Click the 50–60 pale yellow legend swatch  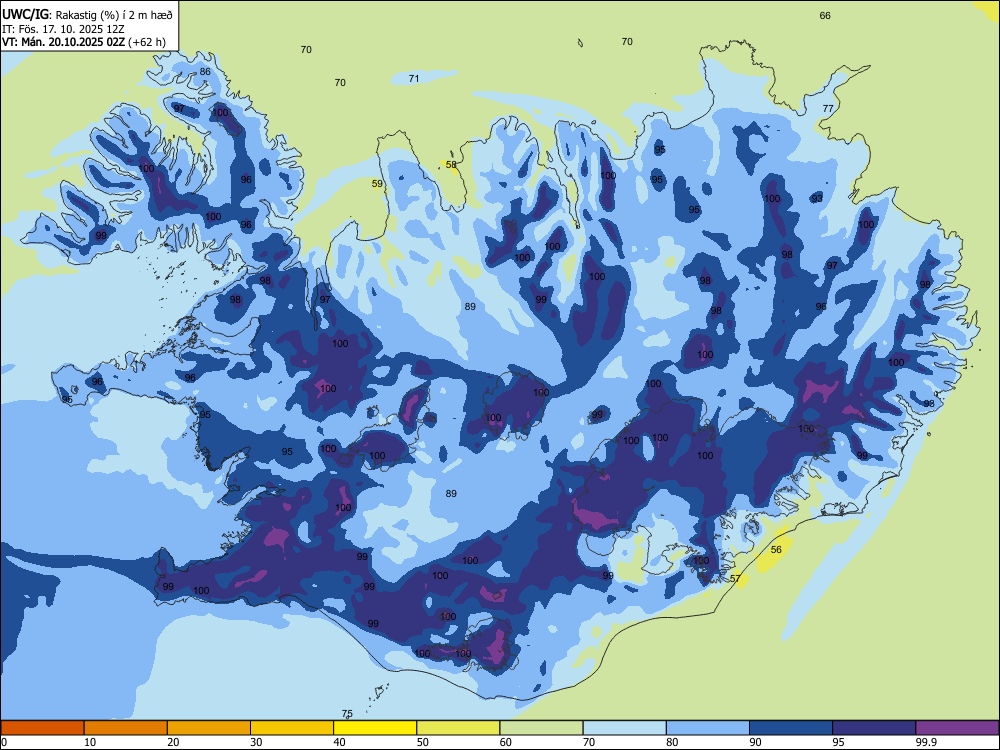click(x=458, y=728)
